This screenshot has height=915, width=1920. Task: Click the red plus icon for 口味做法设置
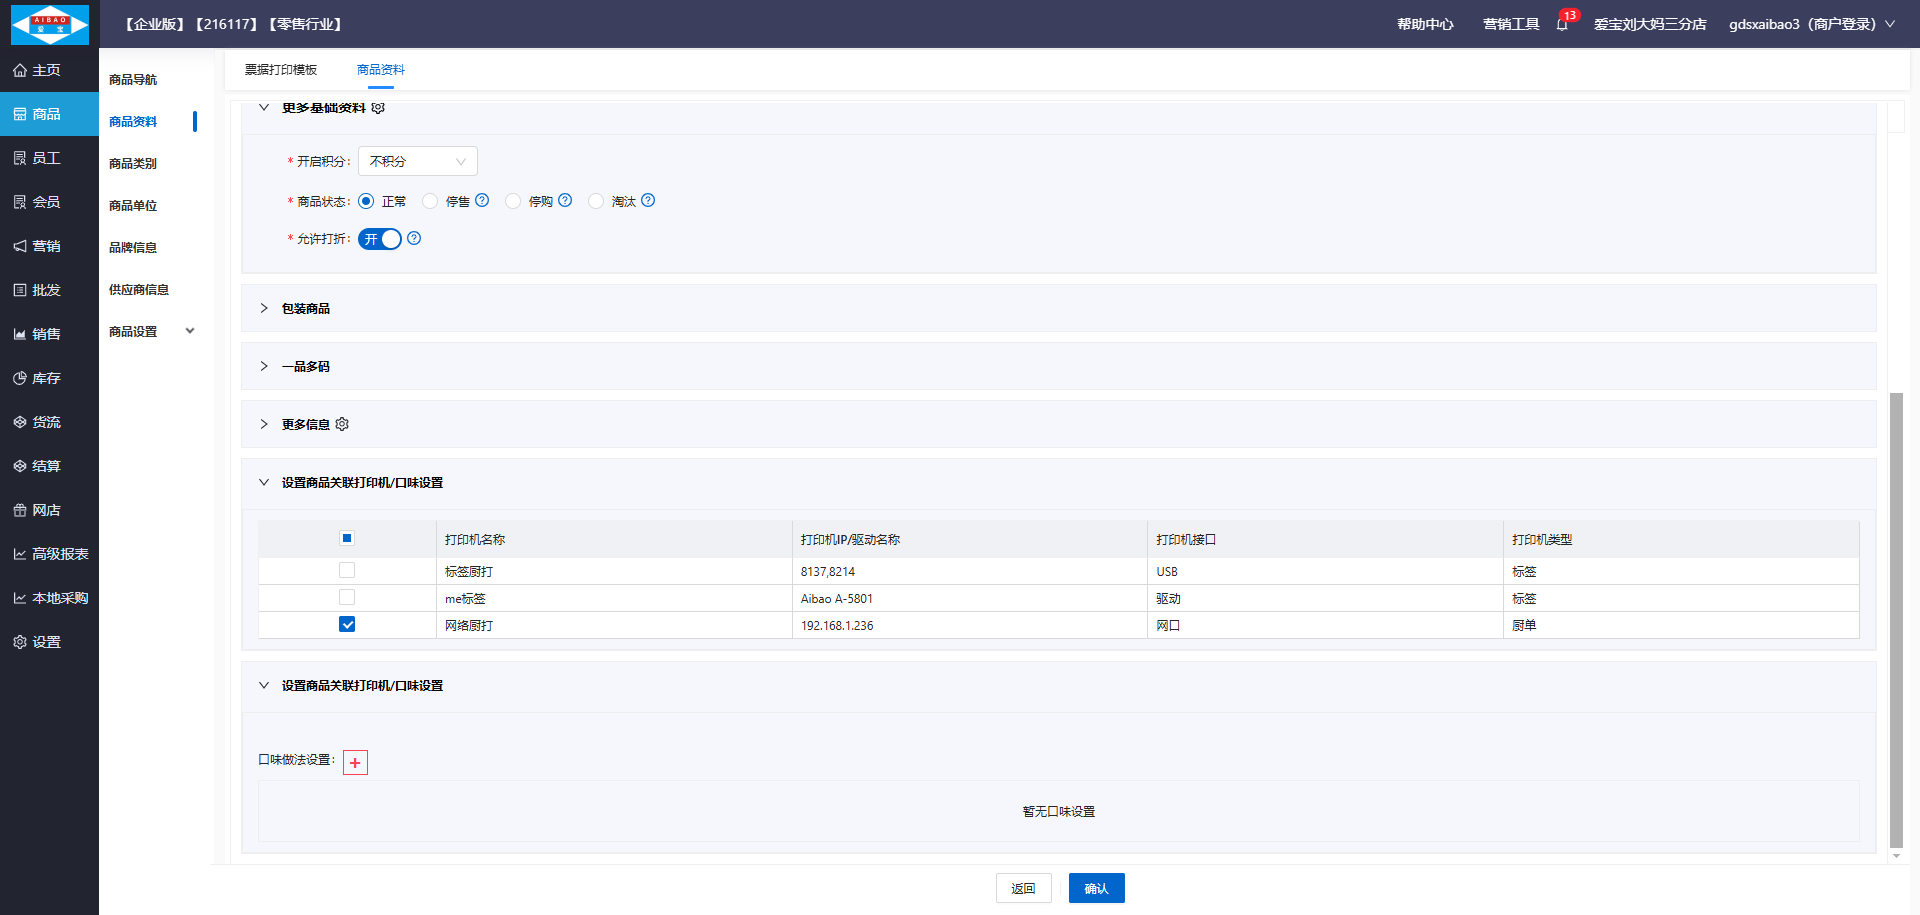(355, 763)
